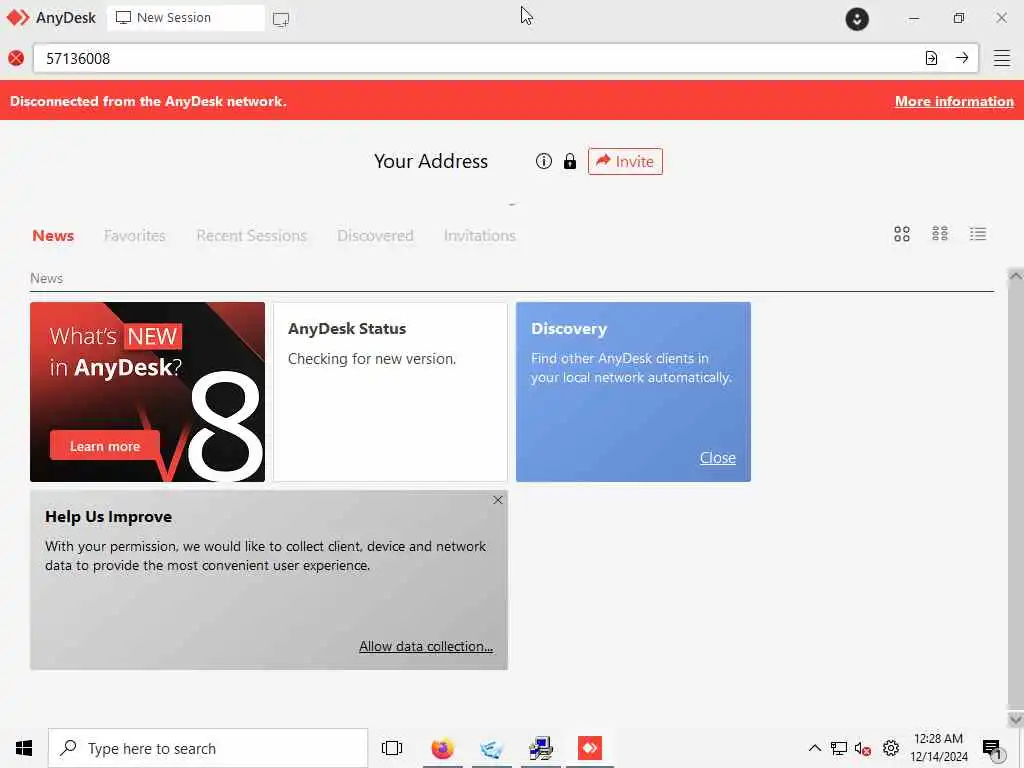Click the settings gear tray icon
Image resolution: width=1024 pixels, height=768 pixels.
890,748
